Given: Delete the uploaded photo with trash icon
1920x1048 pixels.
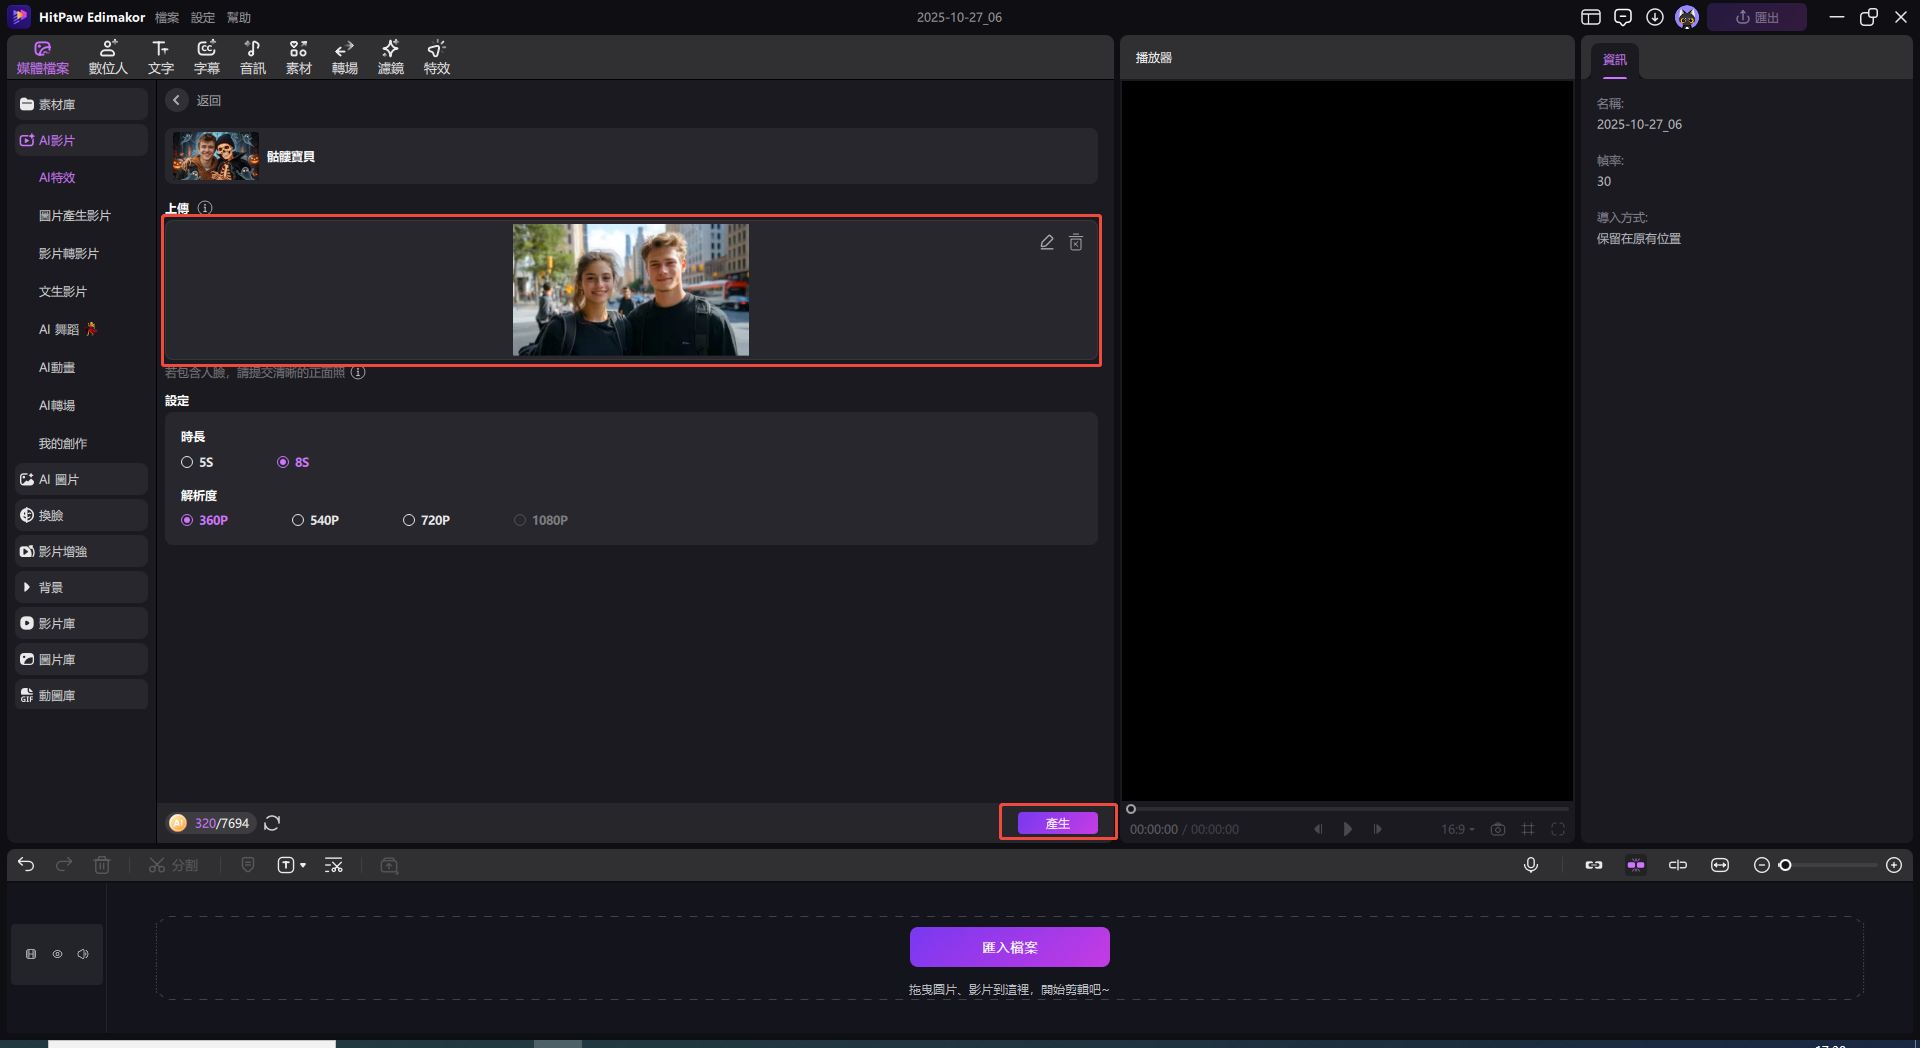Looking at the screenshot, I should pos(1076,243).
